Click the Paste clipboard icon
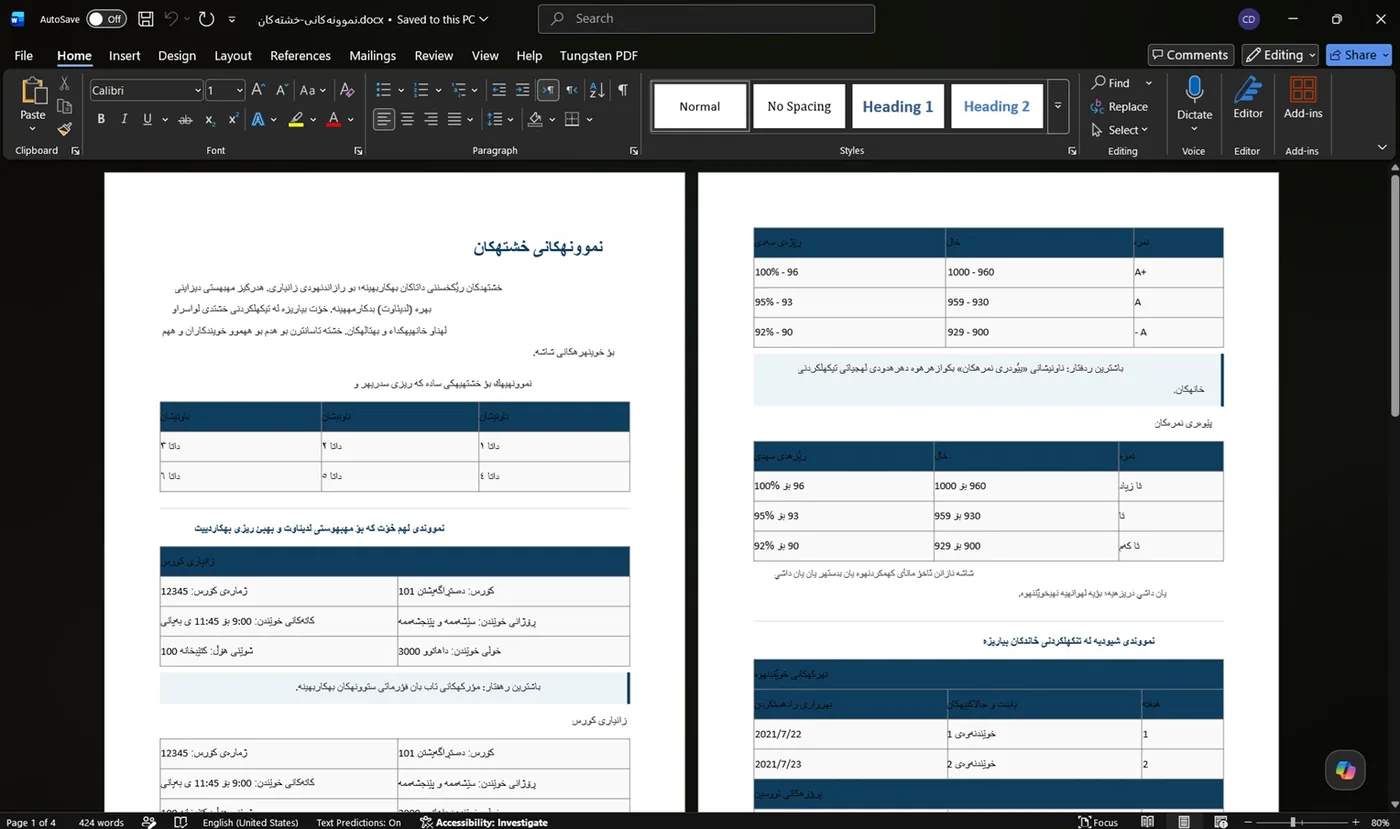The width and height of the screenshot is (1400, 829). [x=33, y=92]
